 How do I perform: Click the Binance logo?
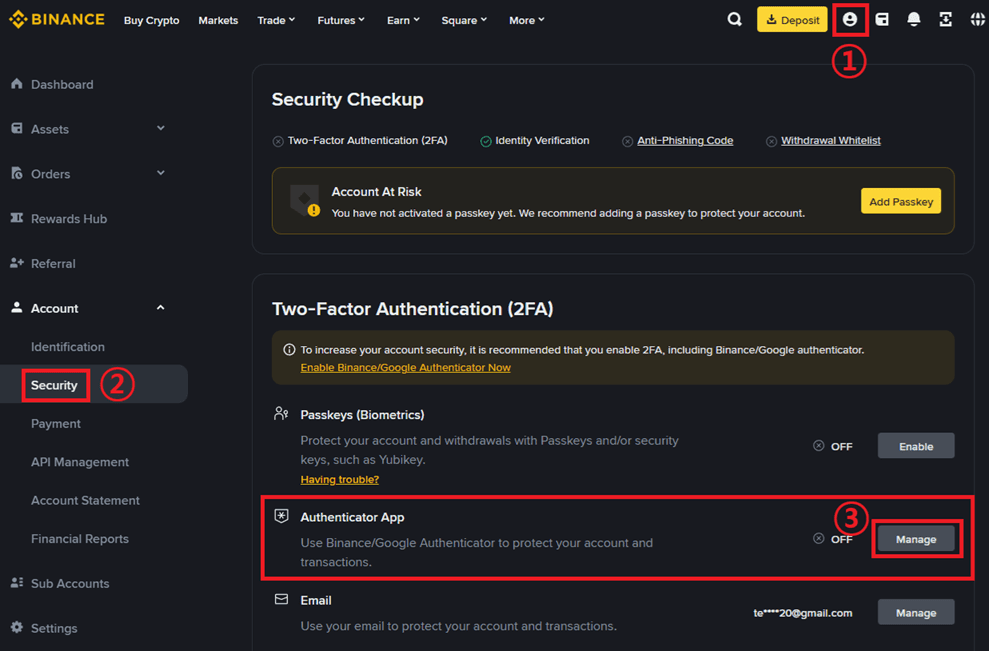(x=57, y=20)
